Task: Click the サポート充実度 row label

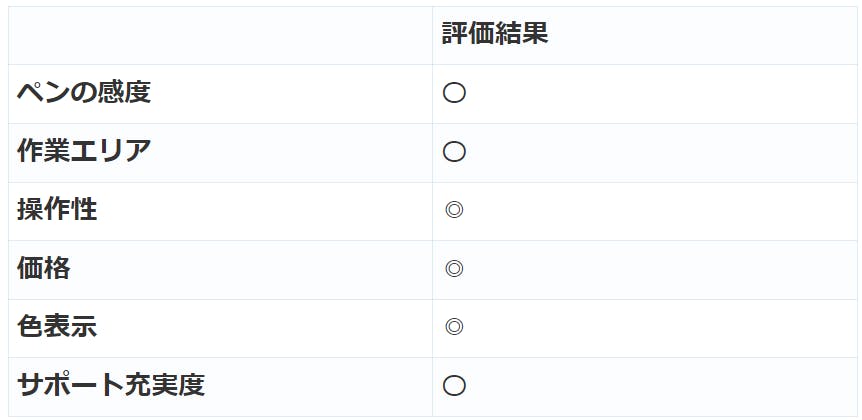Action: coord(111,386)
